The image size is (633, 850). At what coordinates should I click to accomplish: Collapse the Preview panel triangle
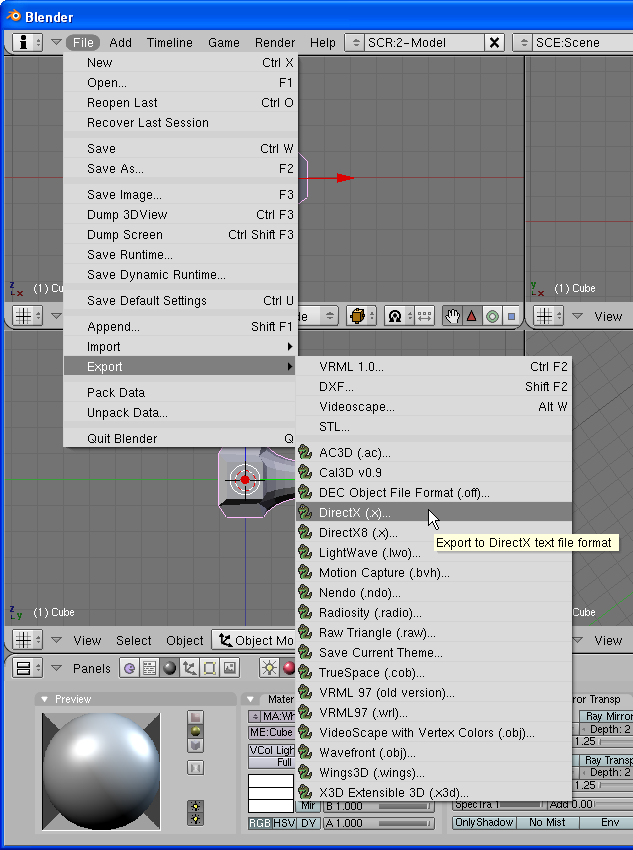[45, 699]
